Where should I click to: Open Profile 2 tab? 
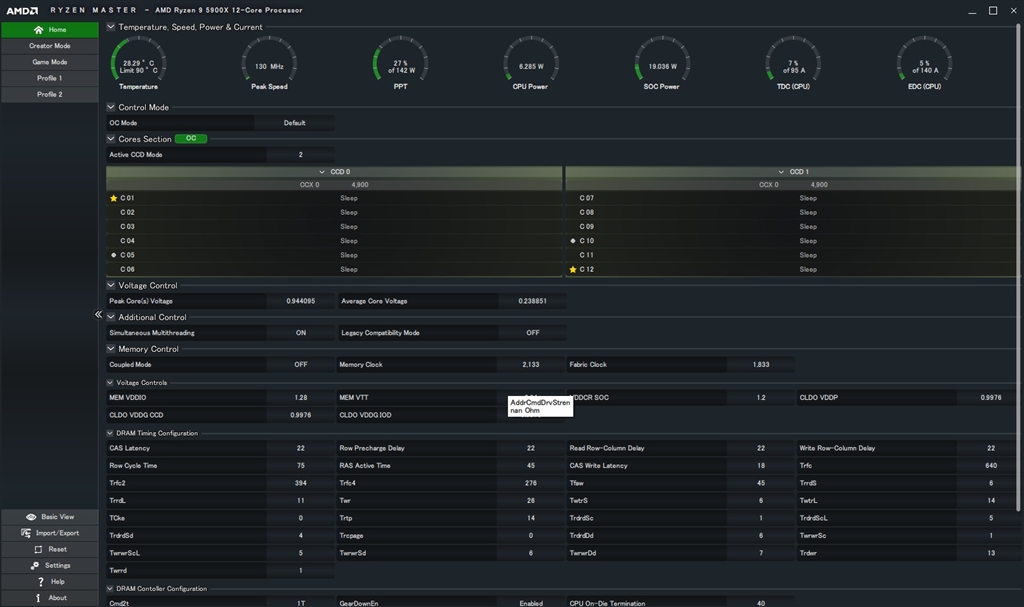tap(49, 94)
